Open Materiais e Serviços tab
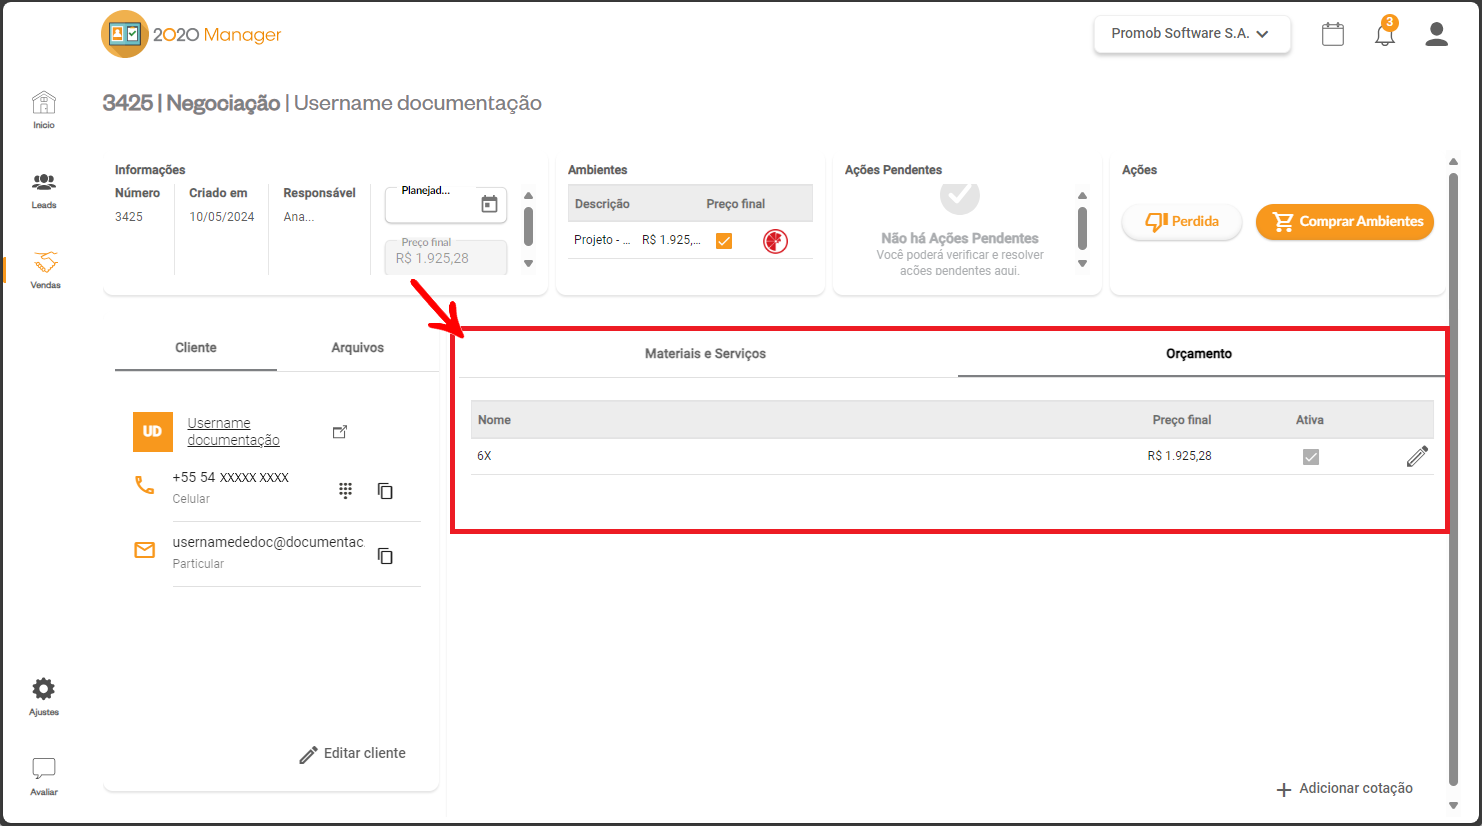1482x826 pixels. tap(705, 354)
